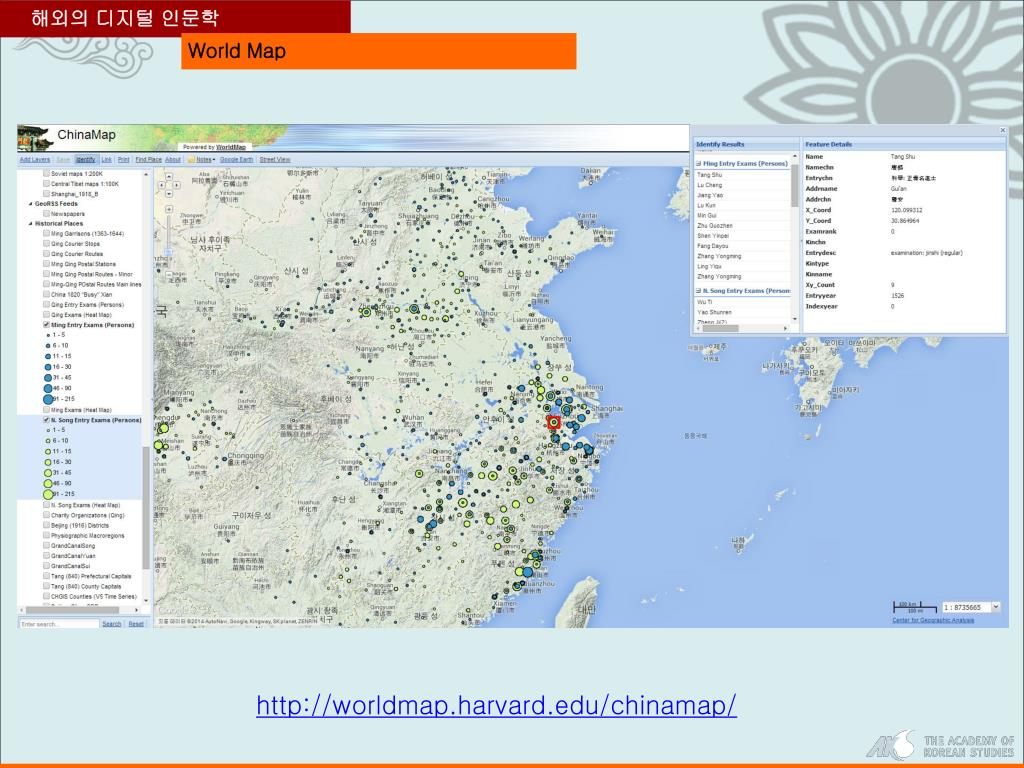The width and height of the screenshot is (1024, 768).
Task: Enable the Central Tibet maps 1:100K layer
Action: click(46, 184)
